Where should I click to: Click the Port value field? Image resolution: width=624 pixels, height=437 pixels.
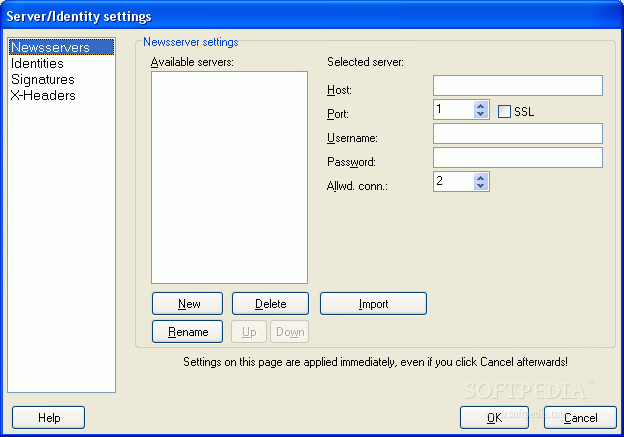pos(454,109)
